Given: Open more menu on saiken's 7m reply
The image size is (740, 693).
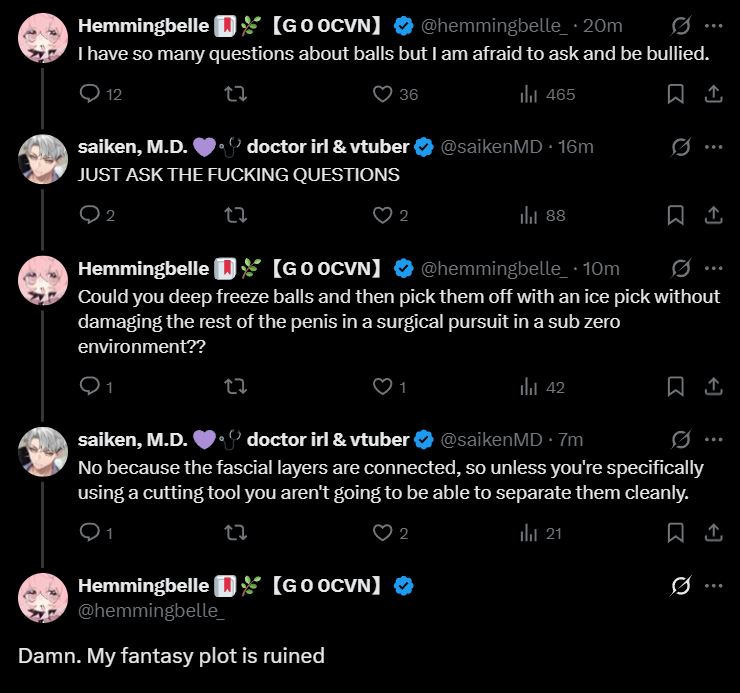Looking at the screenshot, I should [713, 439].
